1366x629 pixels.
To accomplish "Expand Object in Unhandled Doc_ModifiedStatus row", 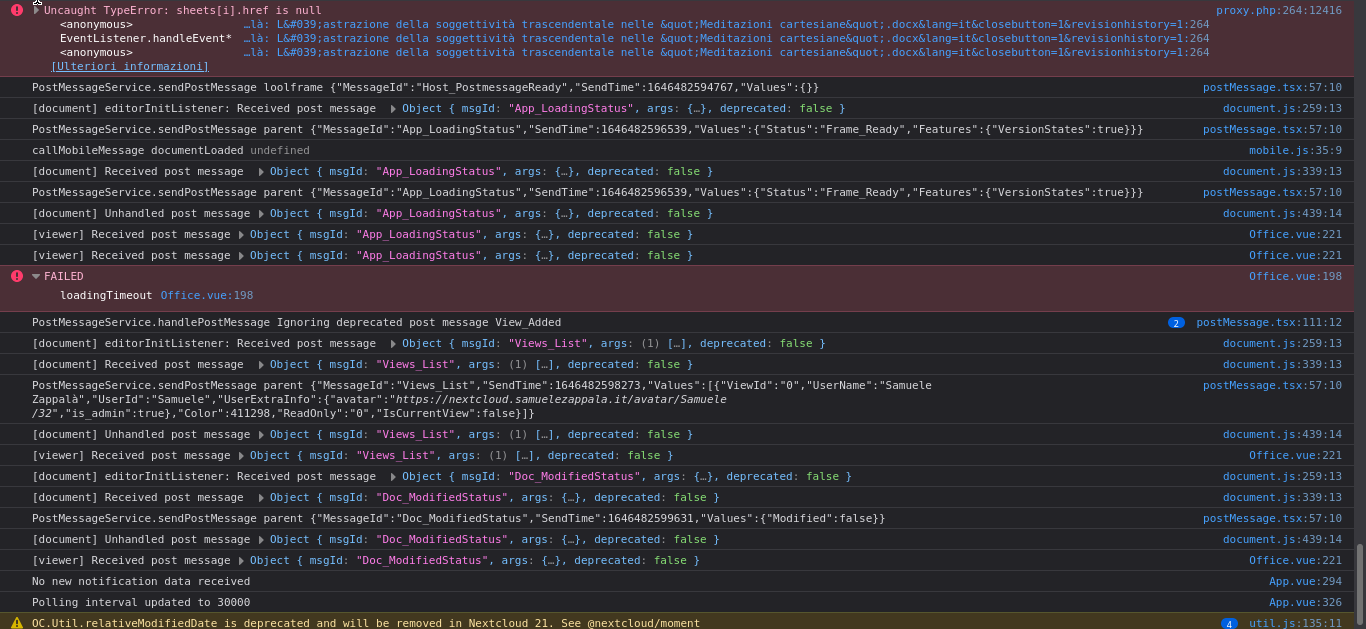I will click(261, 540).
